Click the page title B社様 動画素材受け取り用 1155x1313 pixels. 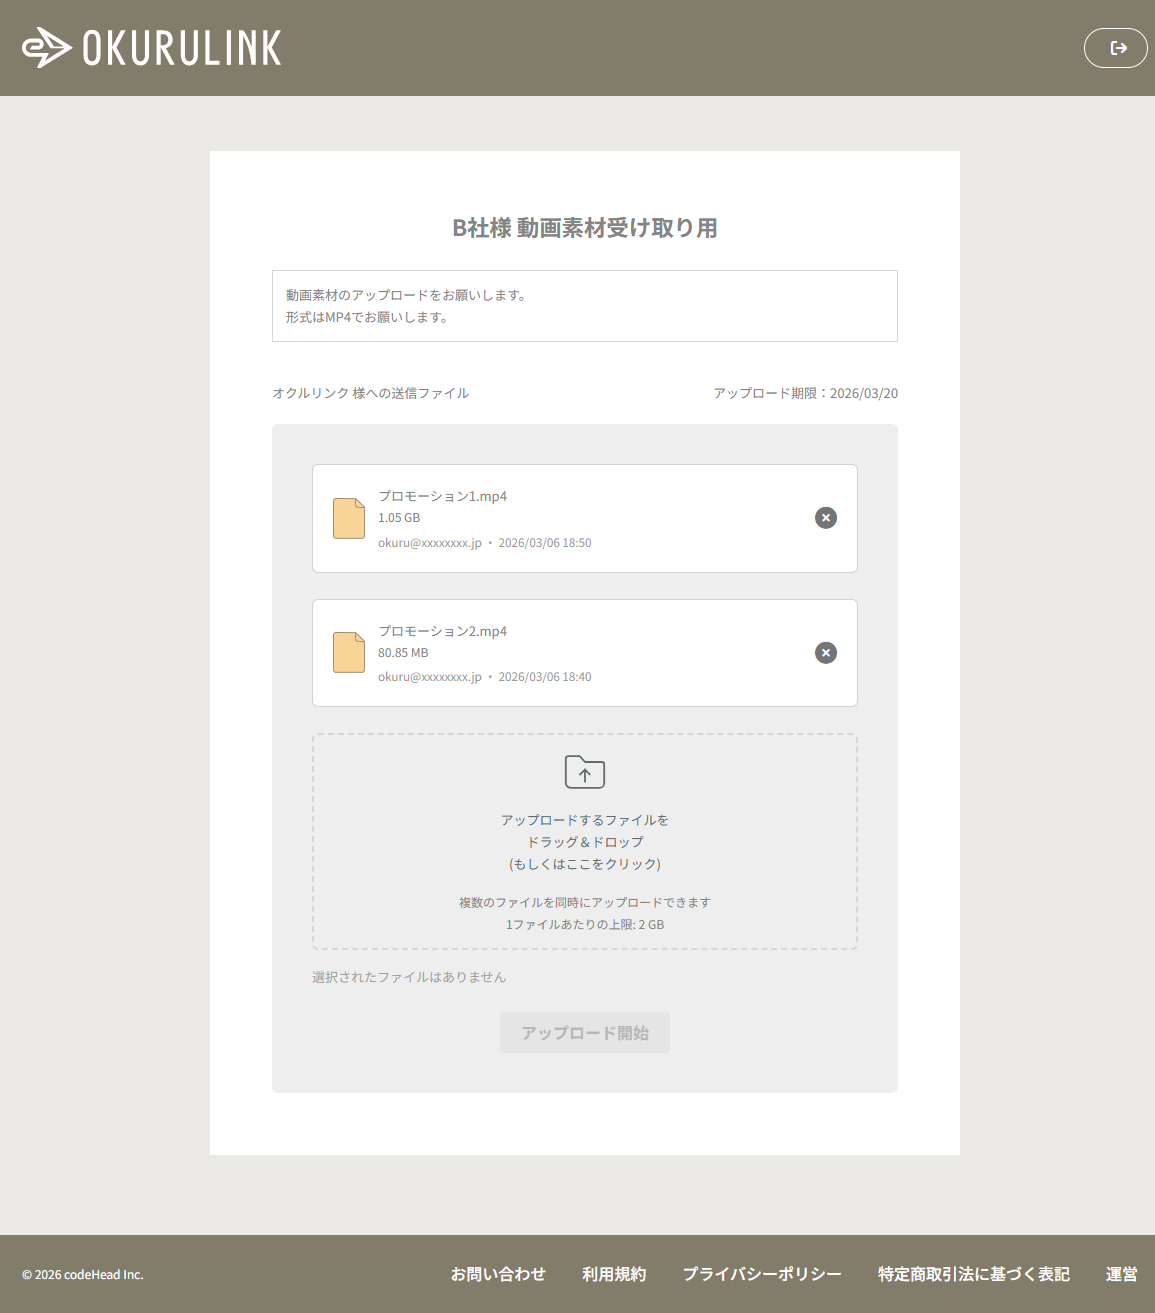point(584,228)
